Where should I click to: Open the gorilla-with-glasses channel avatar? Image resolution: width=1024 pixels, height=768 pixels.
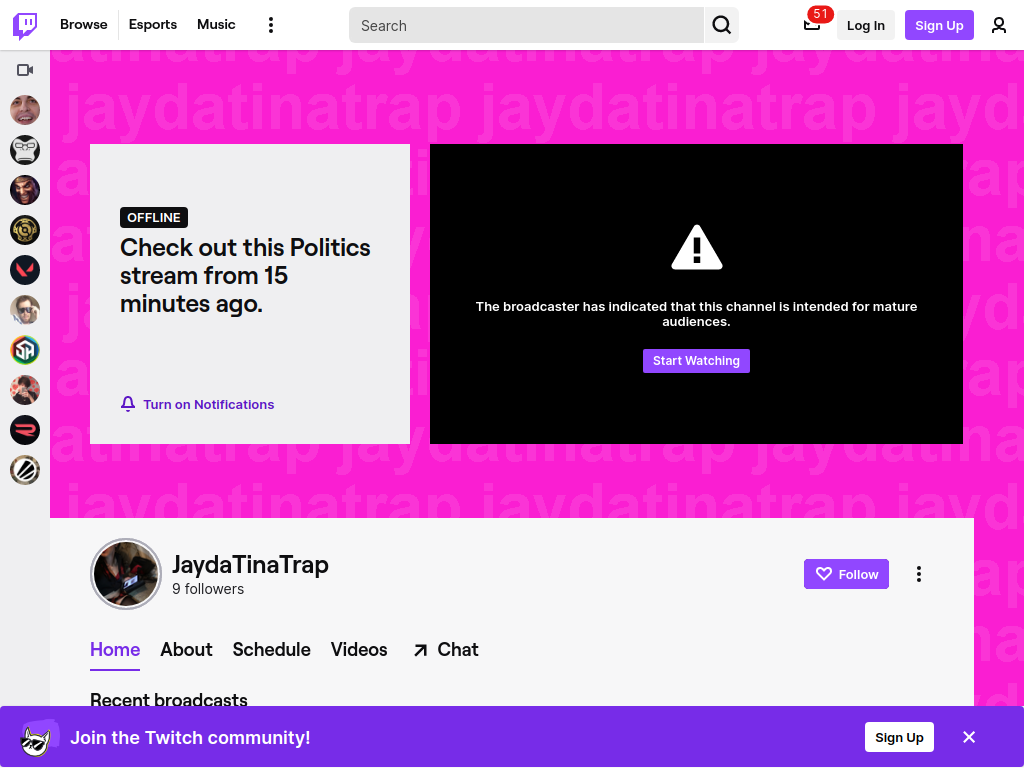pos(25,150)
